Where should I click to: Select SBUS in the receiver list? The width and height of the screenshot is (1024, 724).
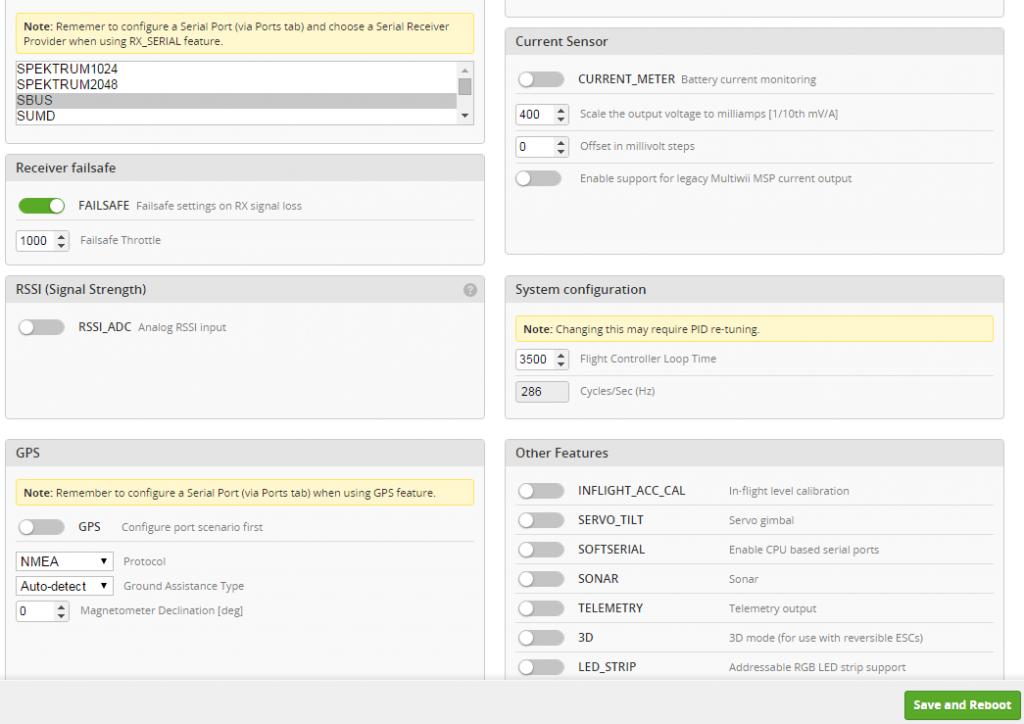click(x=35, y=101)
